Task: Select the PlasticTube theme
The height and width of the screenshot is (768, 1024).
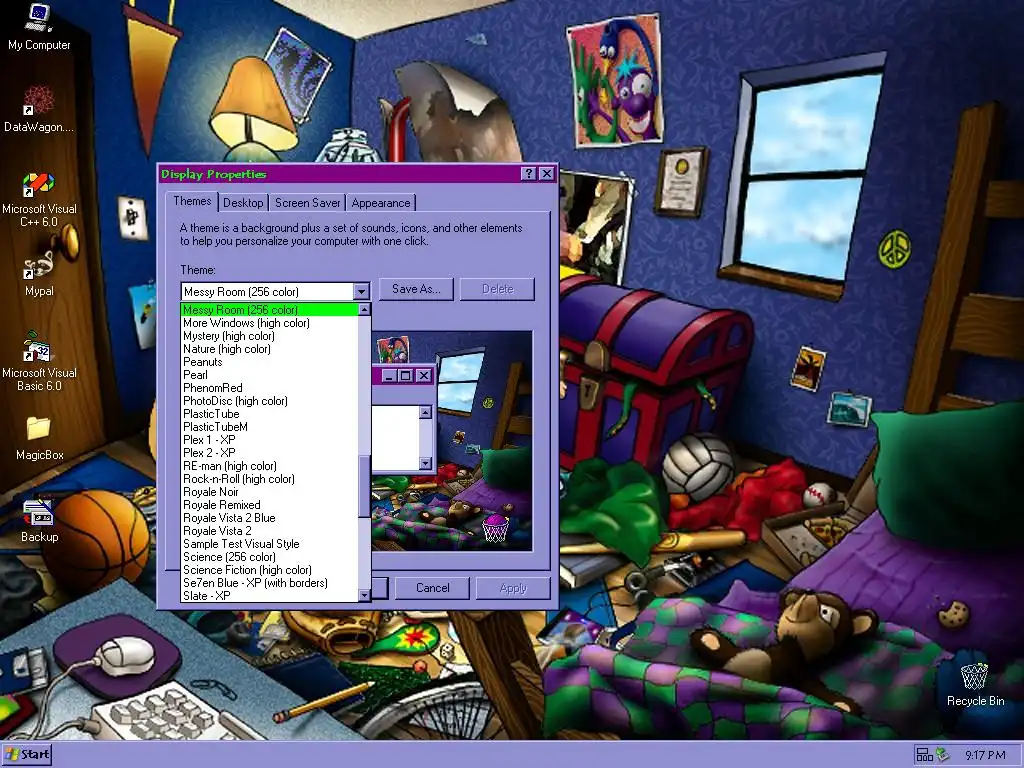Action: [270, 414]
